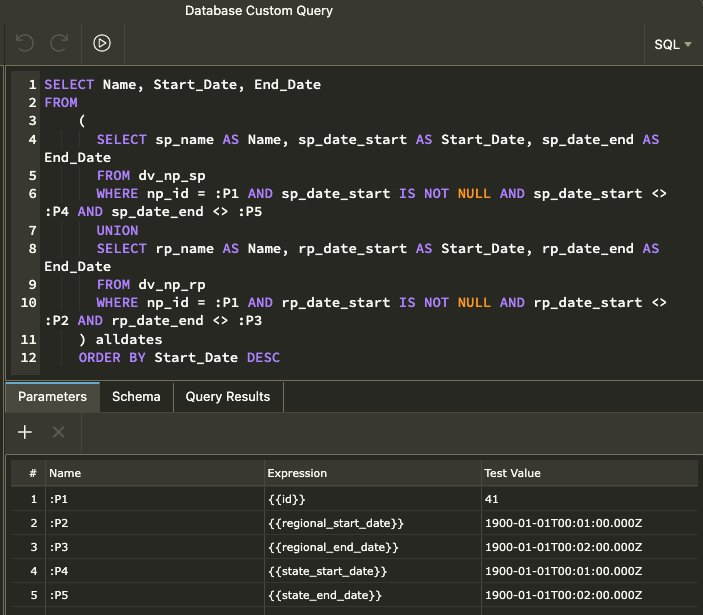Remove the parameter with the X icon
Screen dimensions: 703x615
(x=58, y=432)
